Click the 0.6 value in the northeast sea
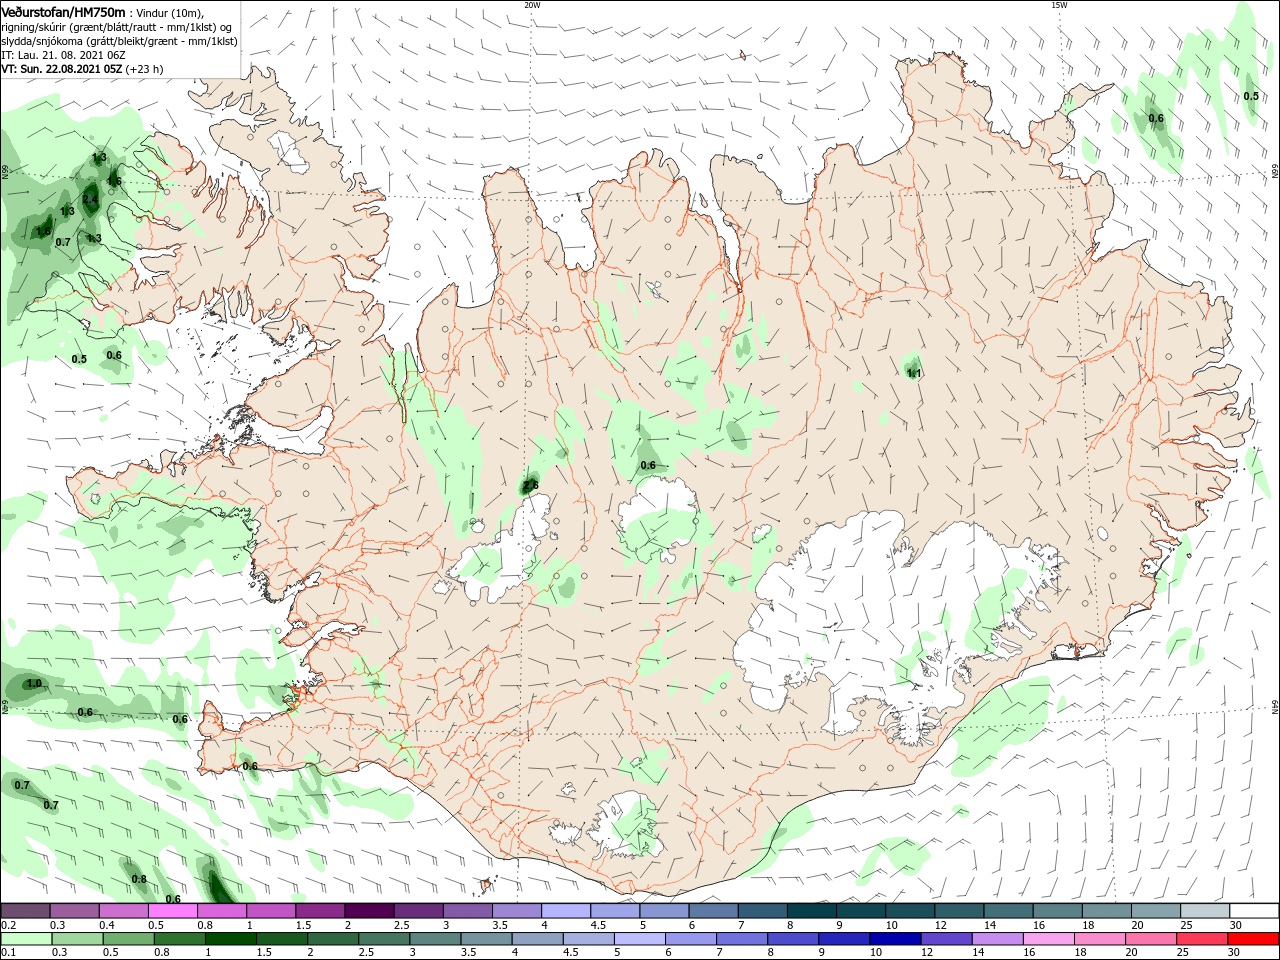The height and width of the screenshot is (960, 1280). point(1156,118)
